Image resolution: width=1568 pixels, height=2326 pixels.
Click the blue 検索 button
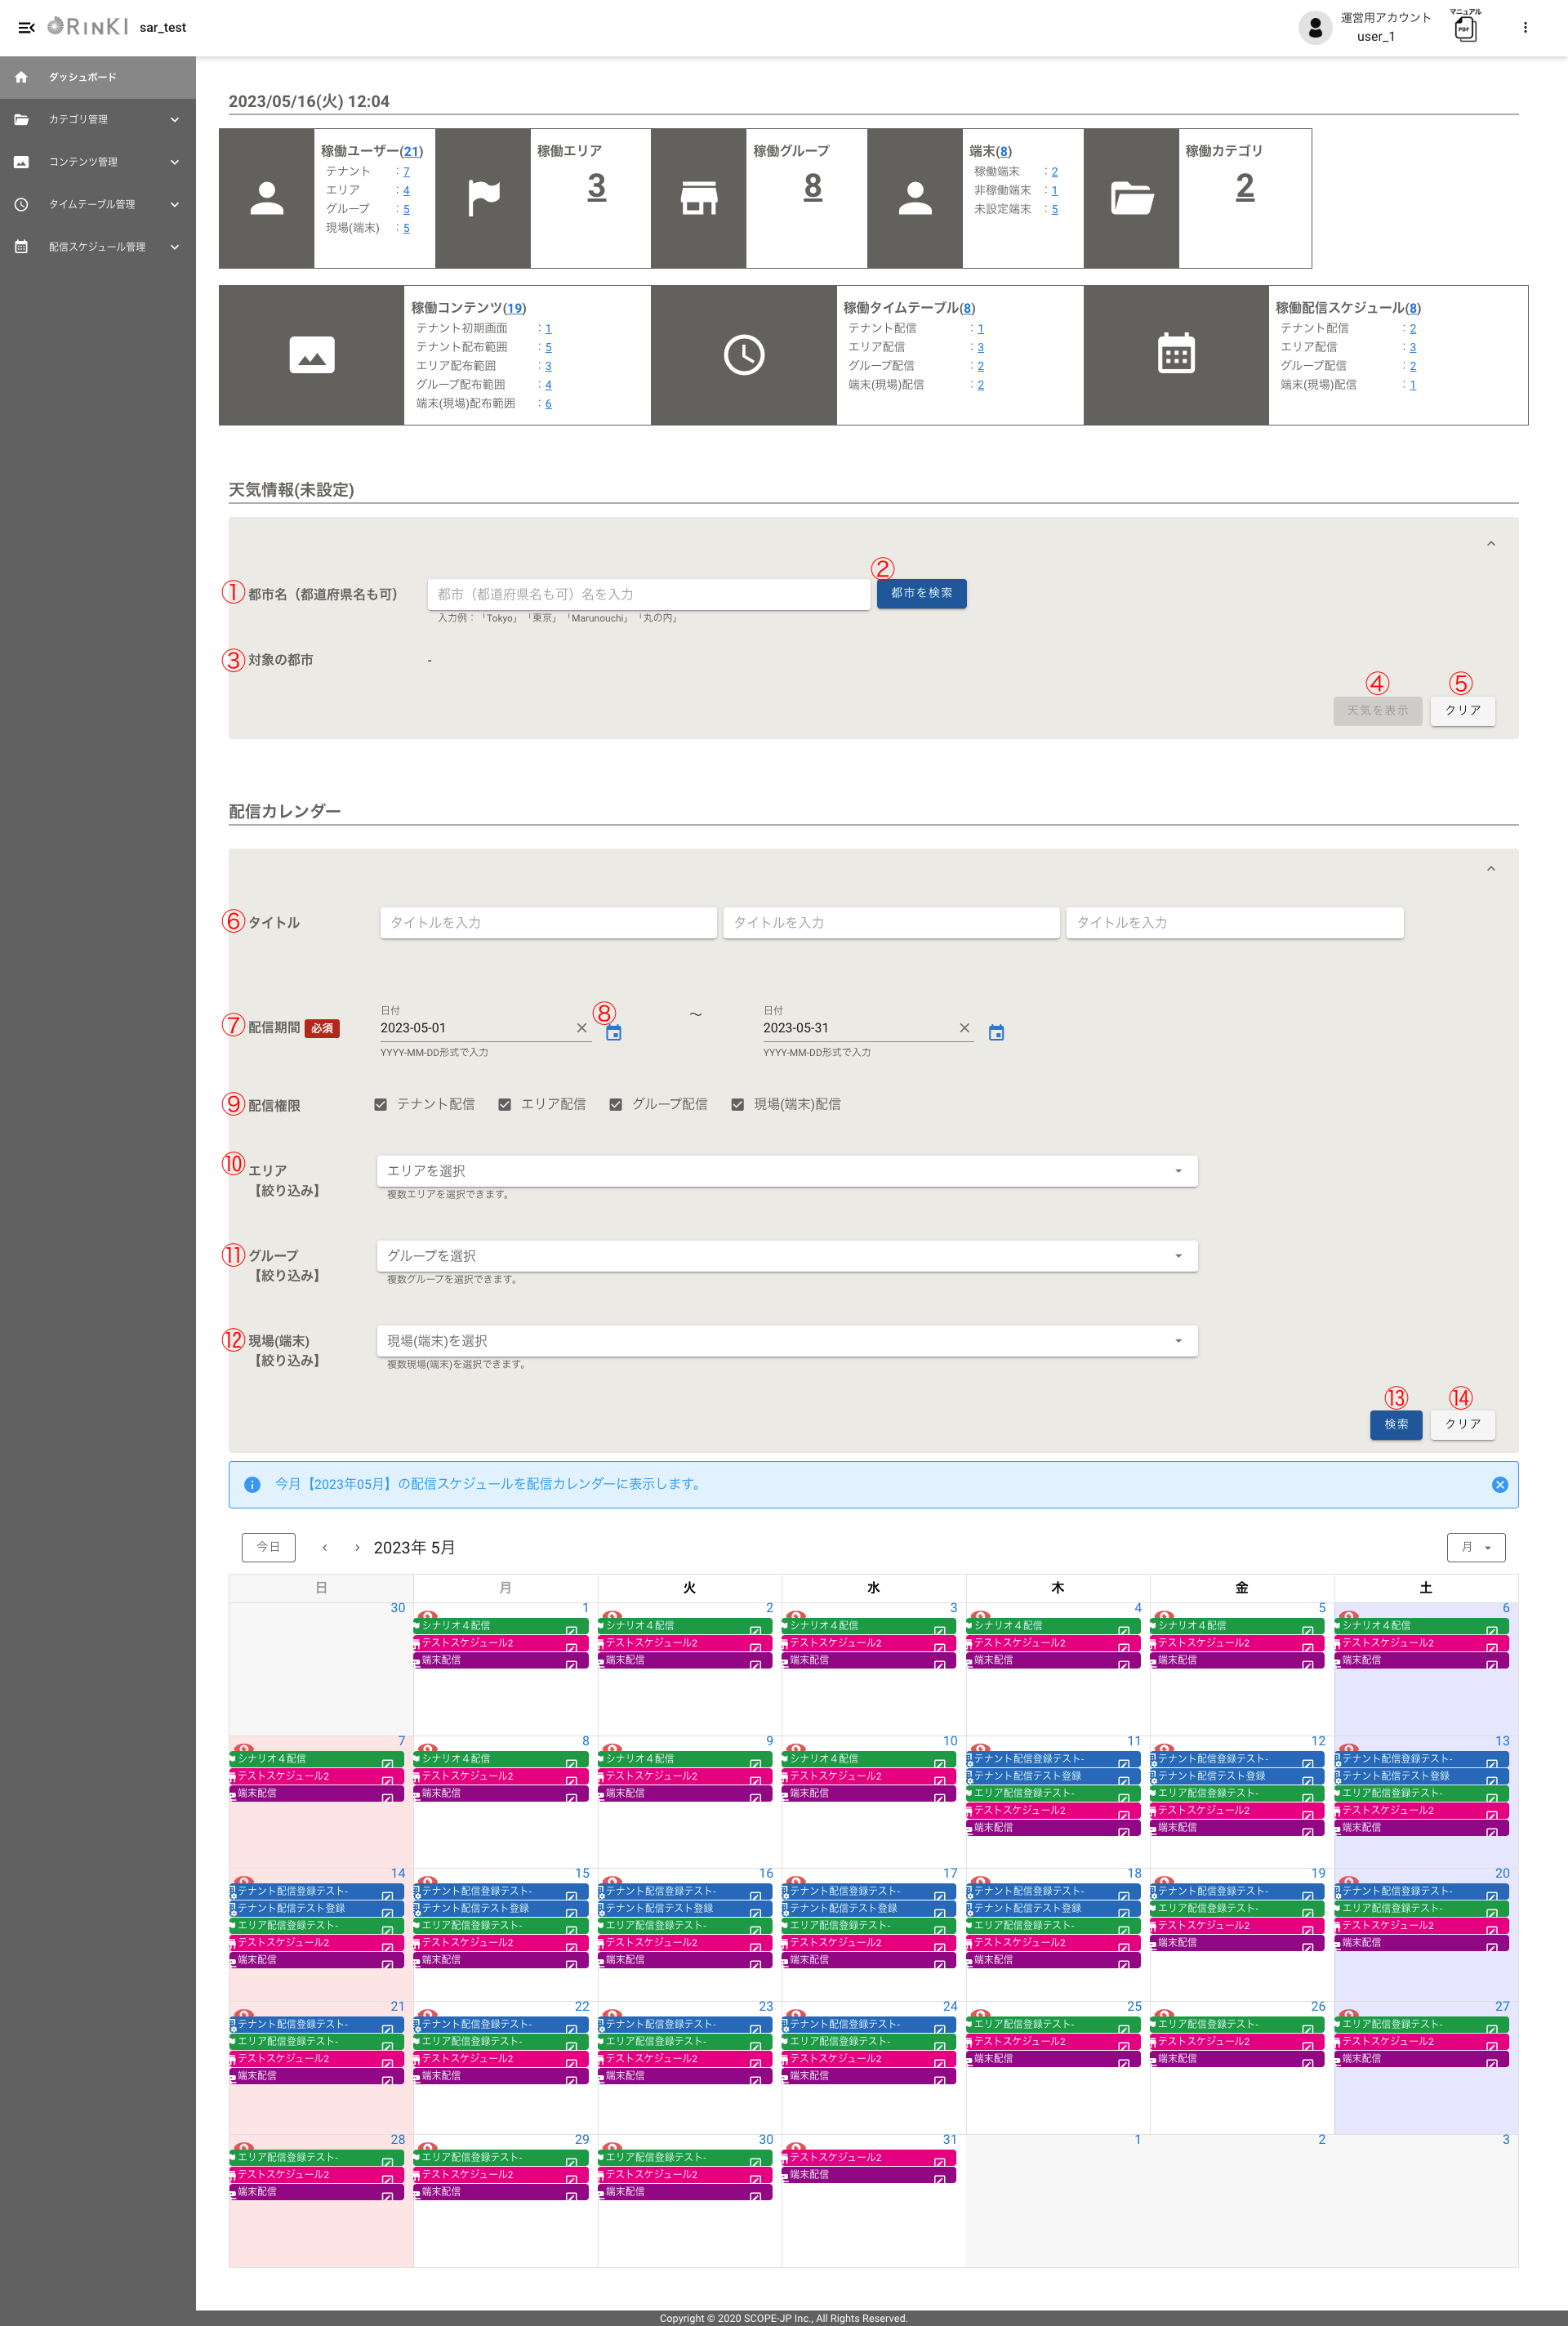coord(1395,1424)
